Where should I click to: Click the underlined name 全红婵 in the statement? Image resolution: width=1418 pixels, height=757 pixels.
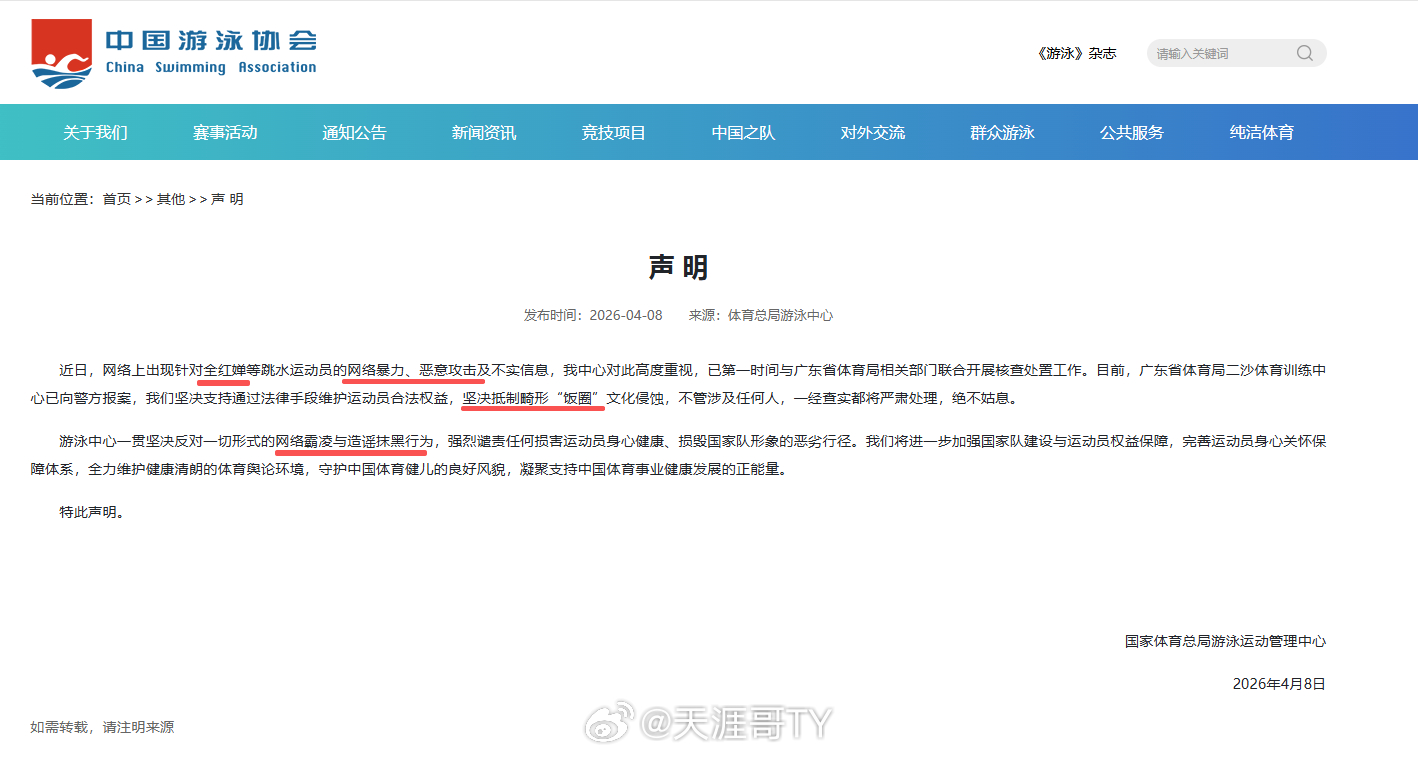(228, 368)
